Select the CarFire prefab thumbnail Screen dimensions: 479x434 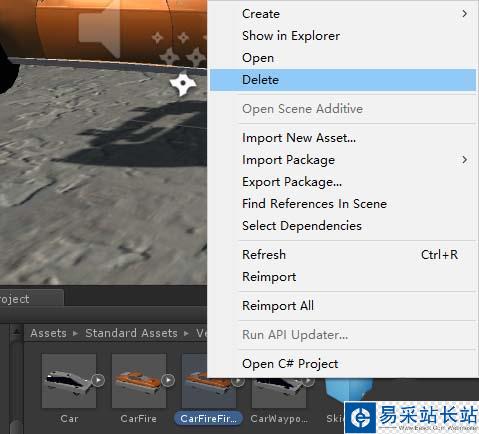click(139, 381)
